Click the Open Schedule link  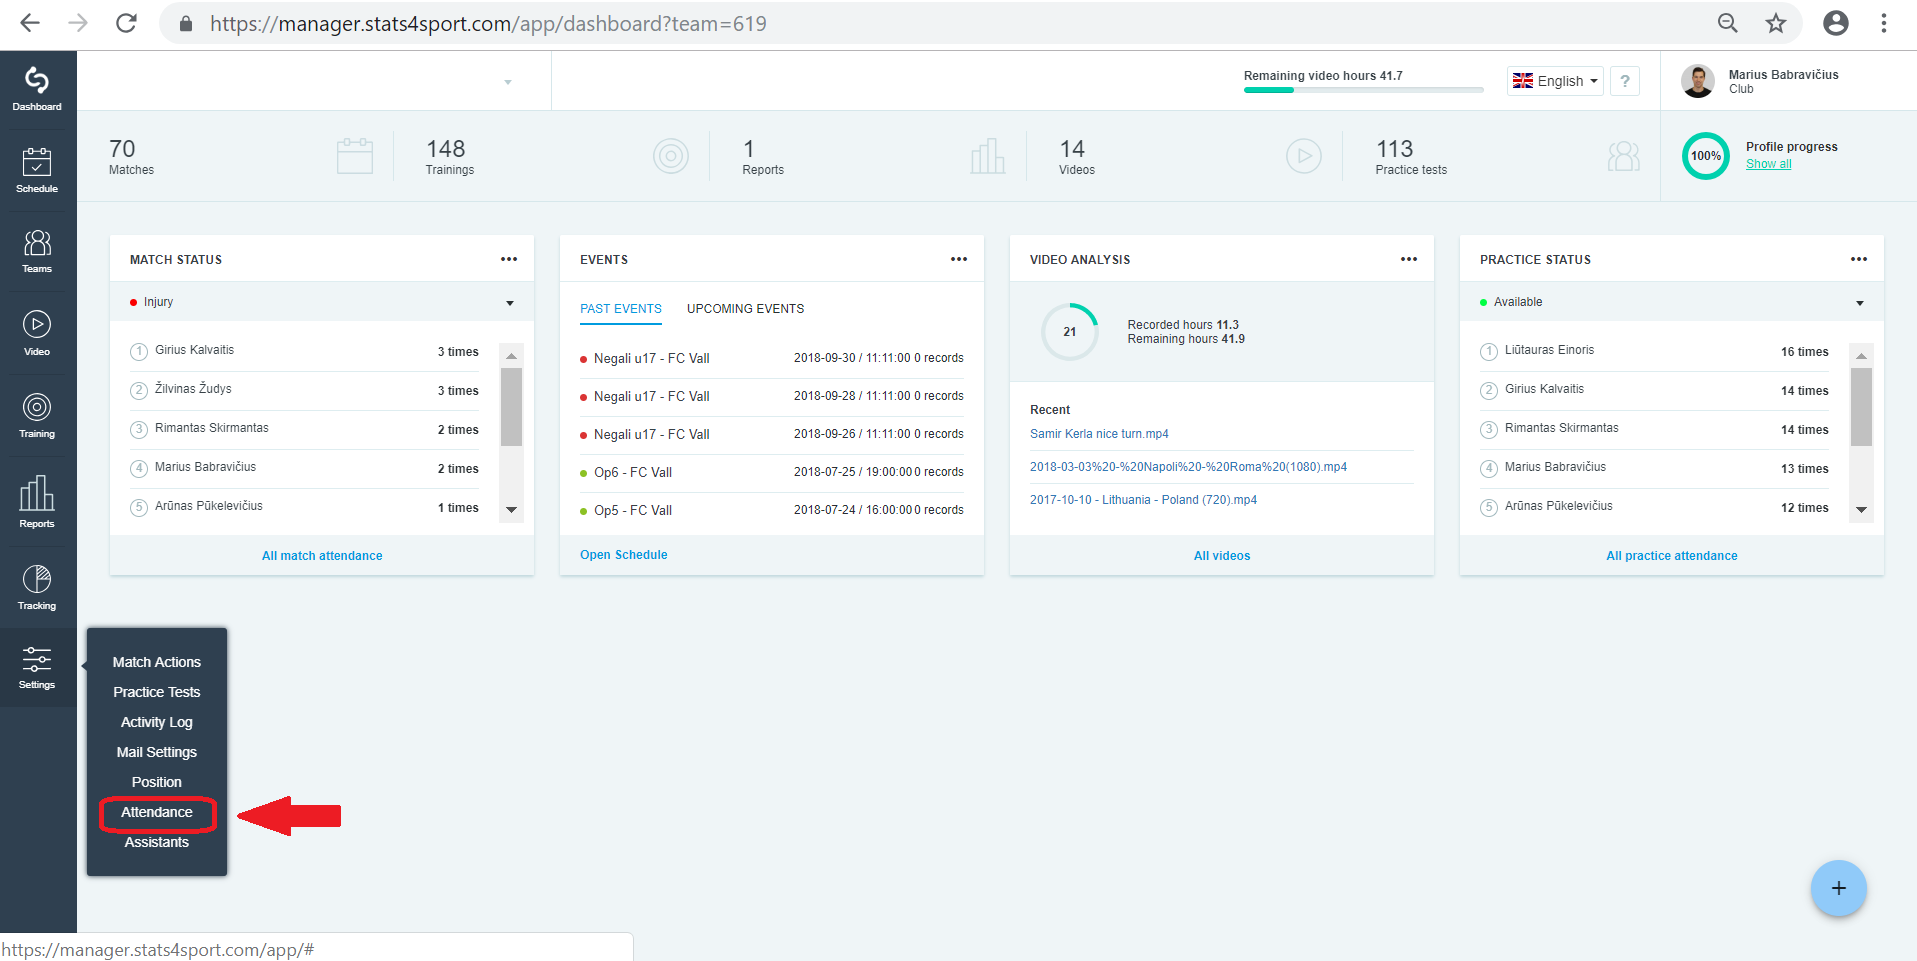pyautogui.click(x=624, y=555)
